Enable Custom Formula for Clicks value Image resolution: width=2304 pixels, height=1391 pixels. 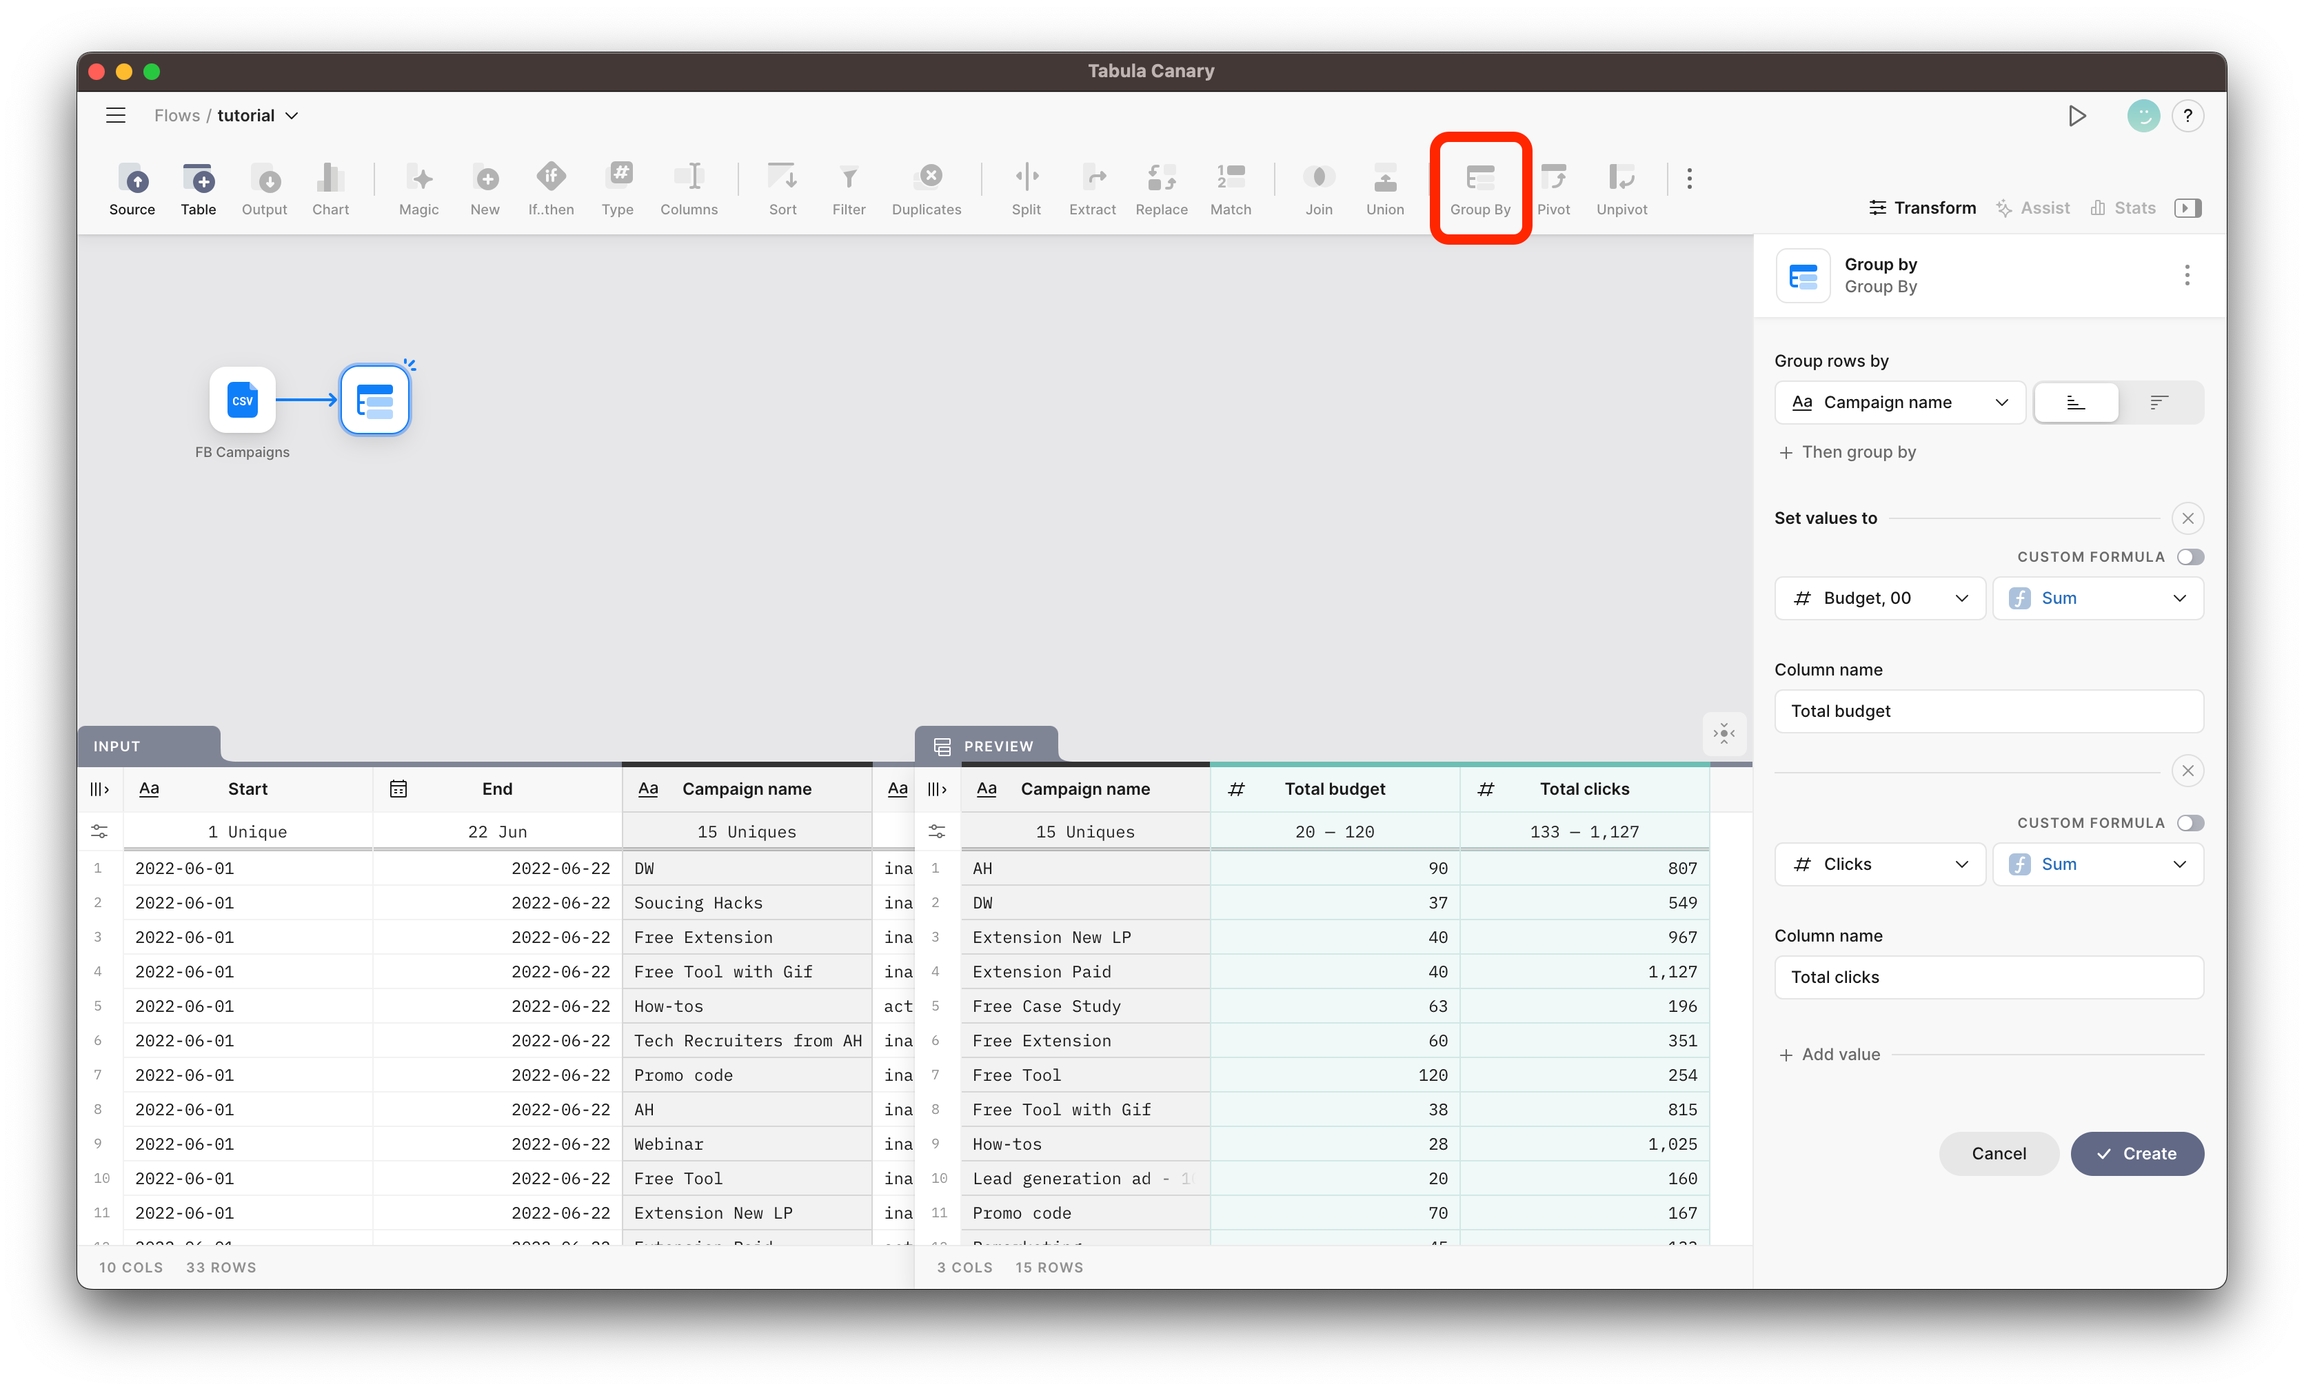pos(2190,823)
